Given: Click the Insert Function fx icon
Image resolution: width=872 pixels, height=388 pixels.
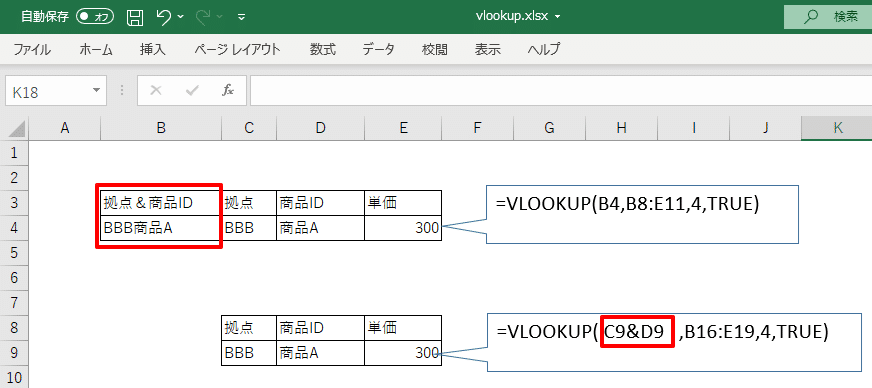Looking at the screenshot, I should click(228, 91).
